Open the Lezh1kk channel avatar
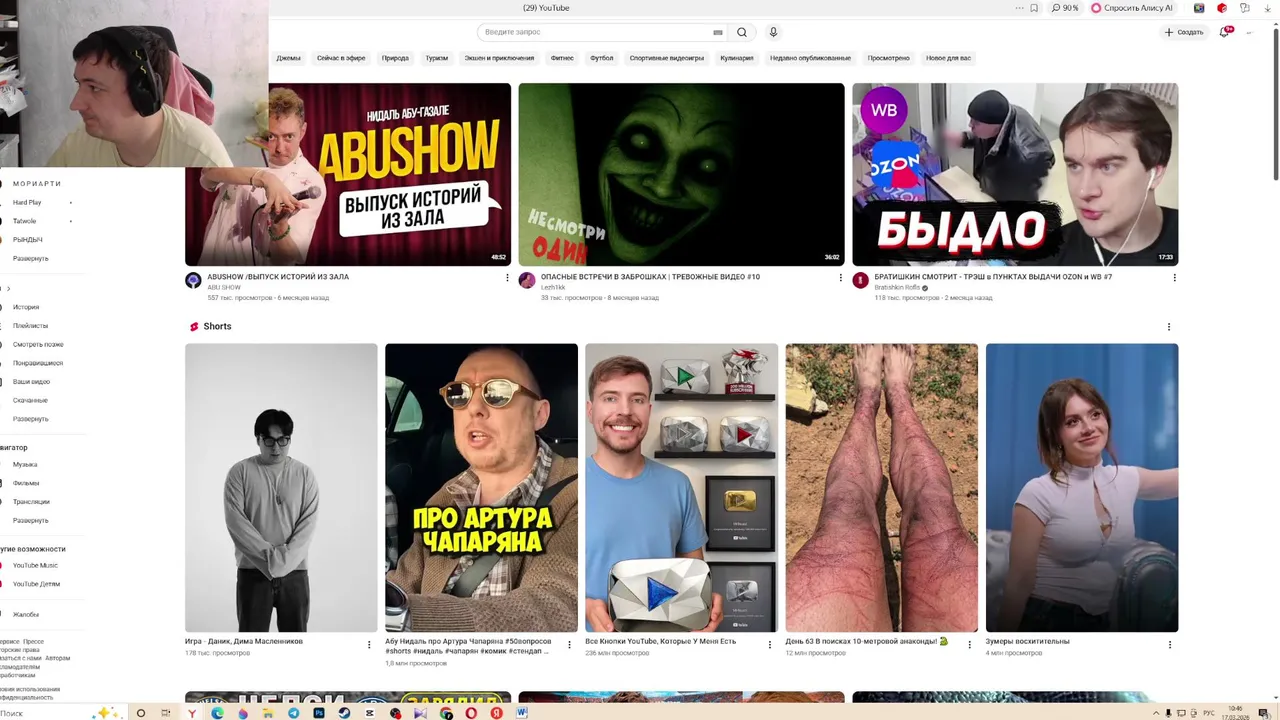This screenshot has height=720, width=1280. pos(527,280)
